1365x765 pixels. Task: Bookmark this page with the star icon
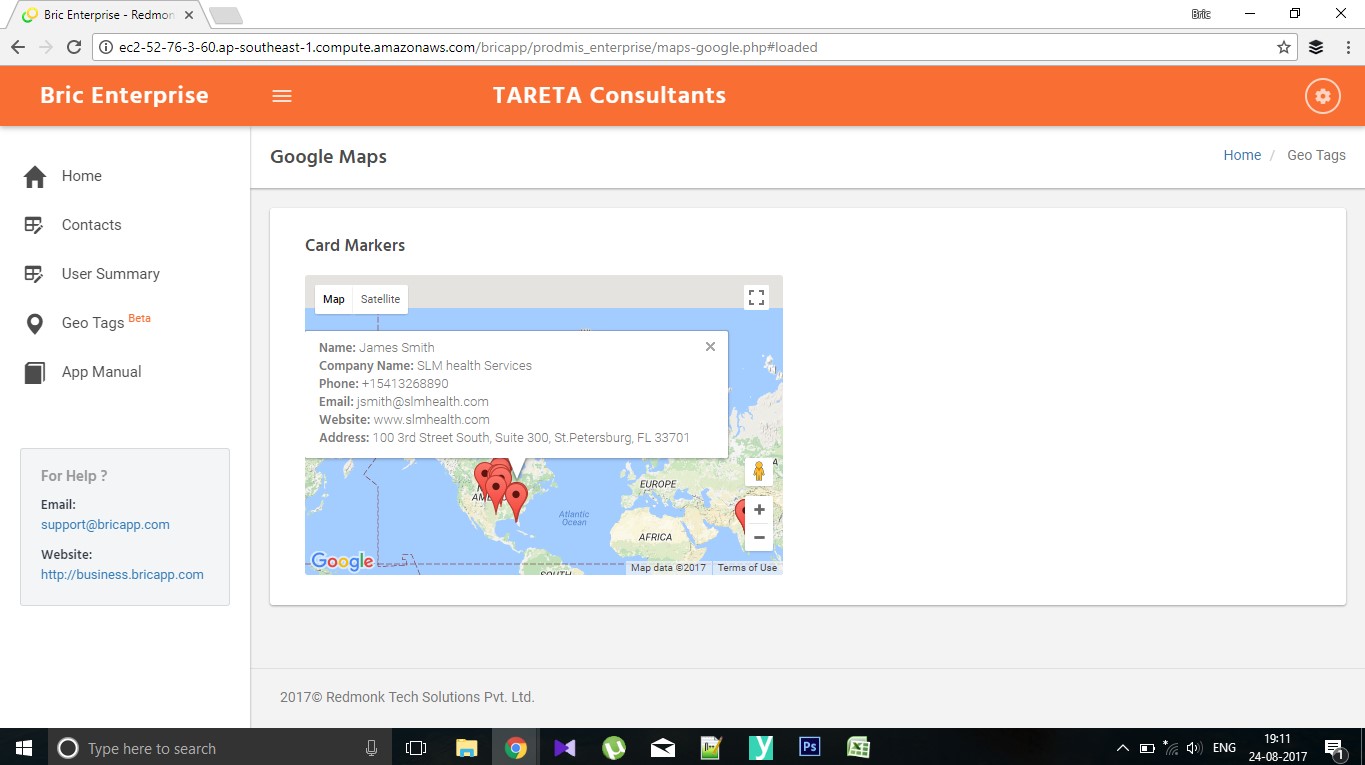[1284, 47]
